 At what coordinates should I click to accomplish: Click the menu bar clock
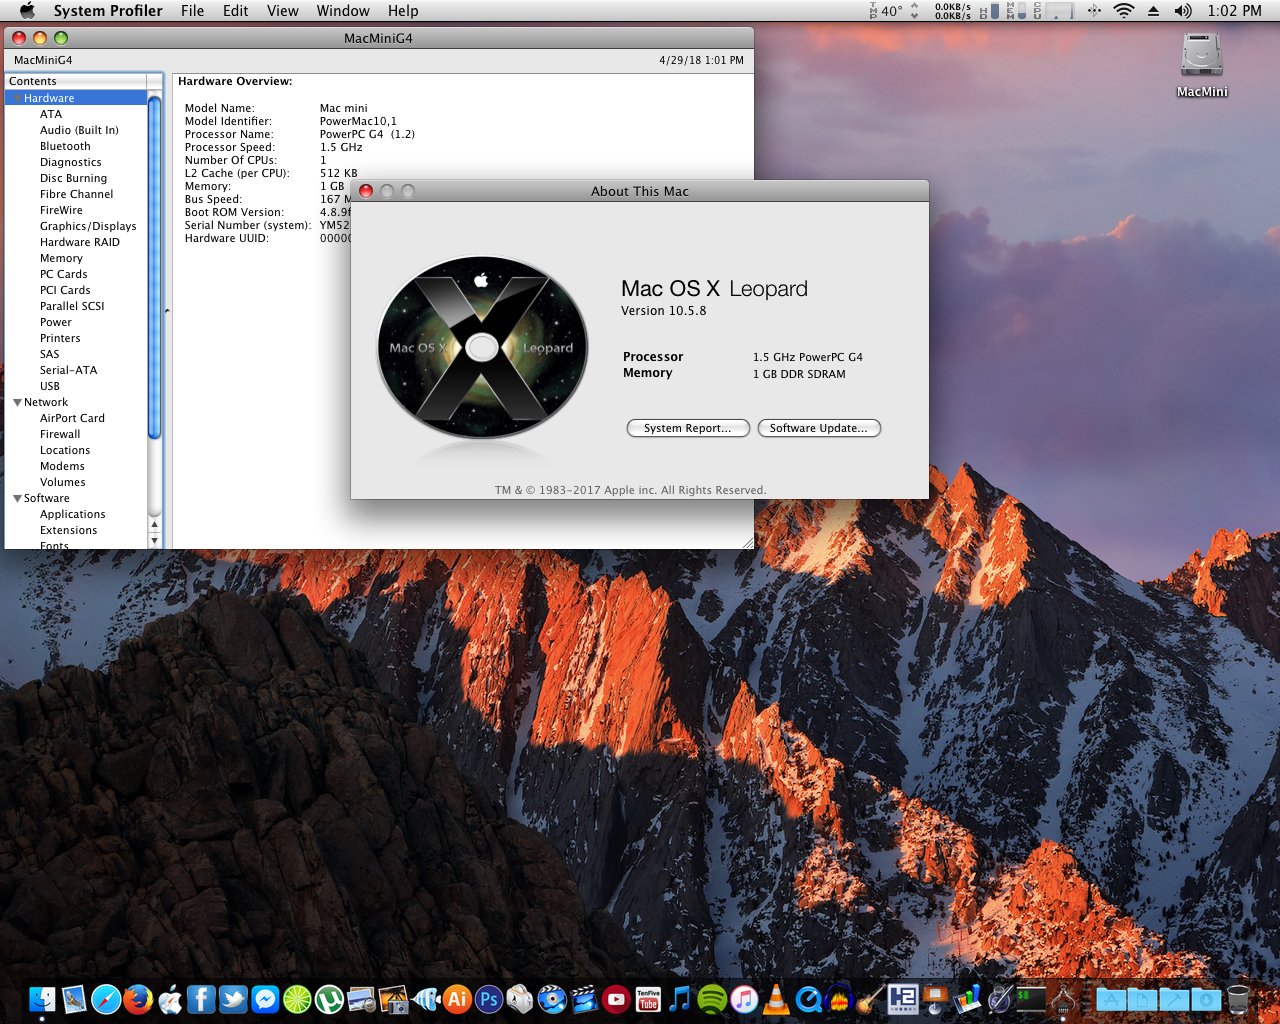pos(1234,11)
